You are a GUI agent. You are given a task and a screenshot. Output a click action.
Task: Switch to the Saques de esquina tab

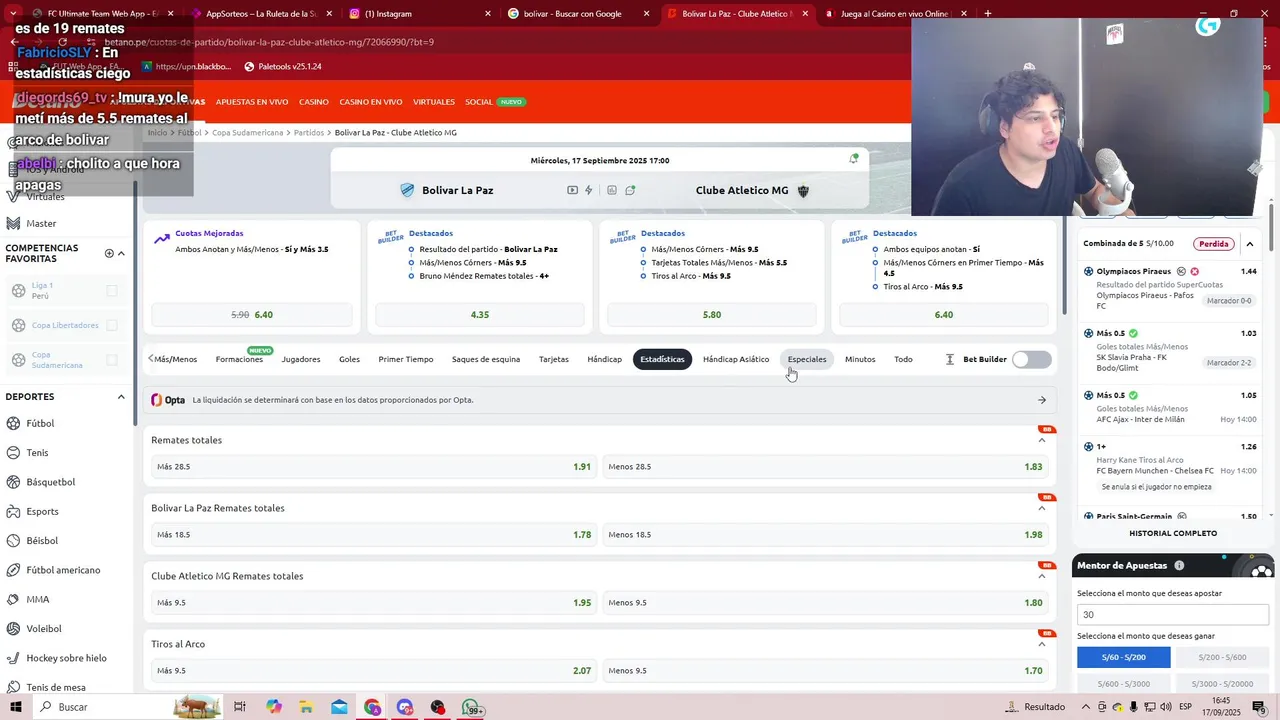click(x=486, y=359)
